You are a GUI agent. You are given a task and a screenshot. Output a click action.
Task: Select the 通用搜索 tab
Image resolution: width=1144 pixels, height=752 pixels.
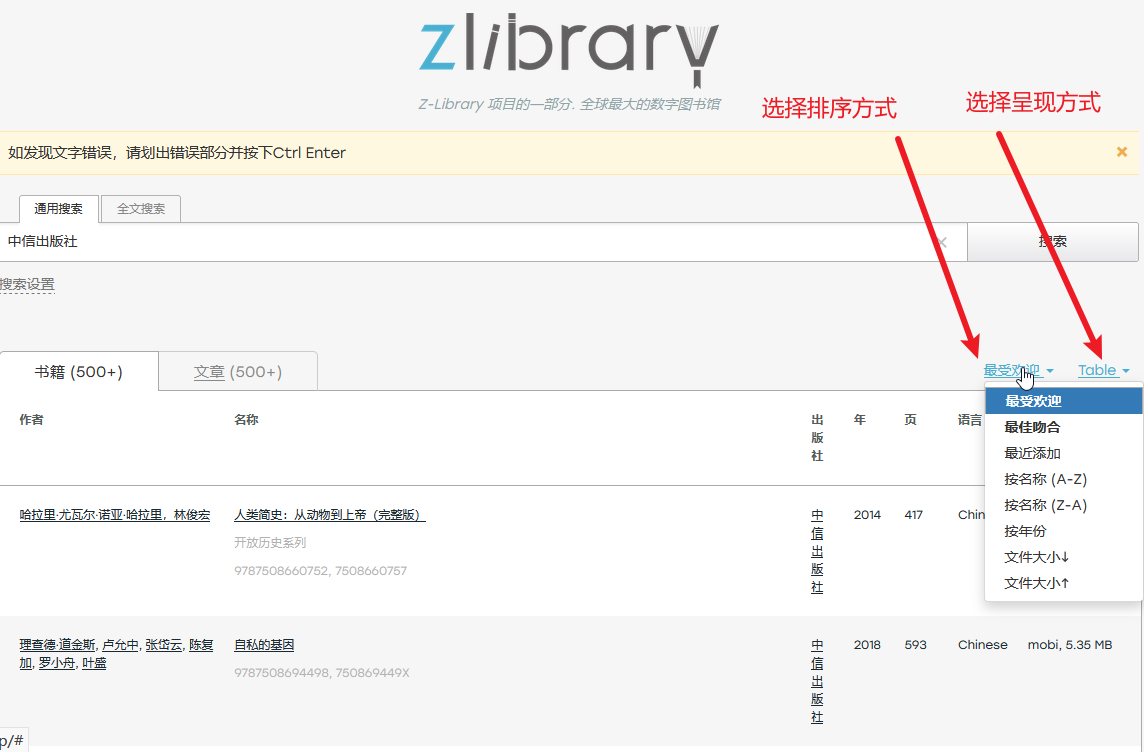tap(59, 209)
